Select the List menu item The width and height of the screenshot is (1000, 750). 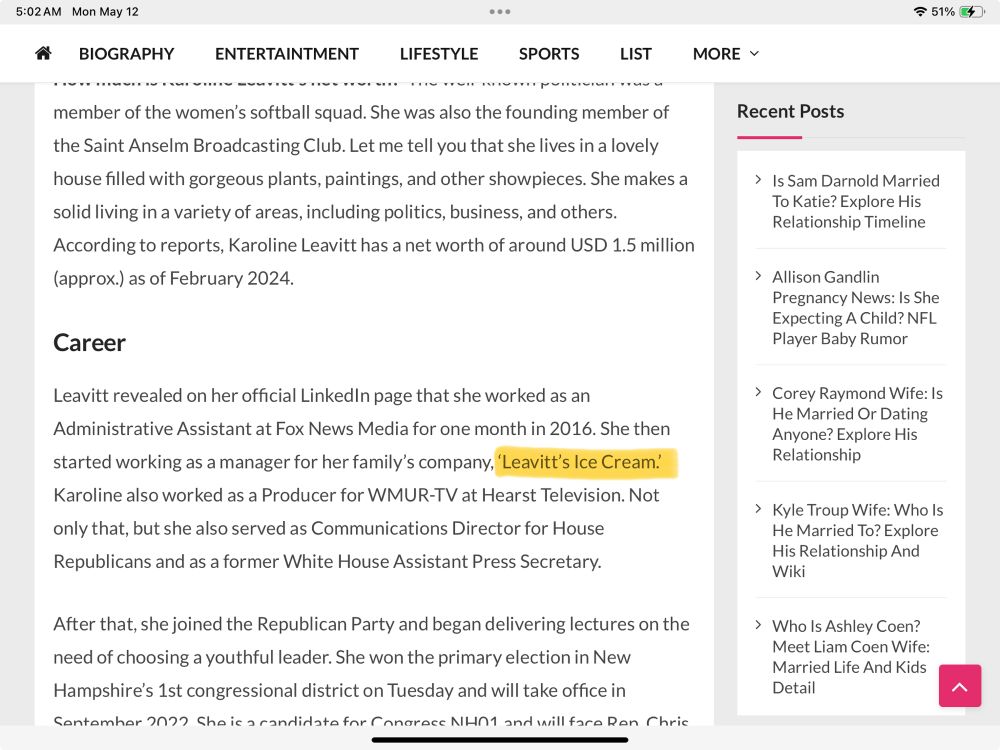pos(636,54)
